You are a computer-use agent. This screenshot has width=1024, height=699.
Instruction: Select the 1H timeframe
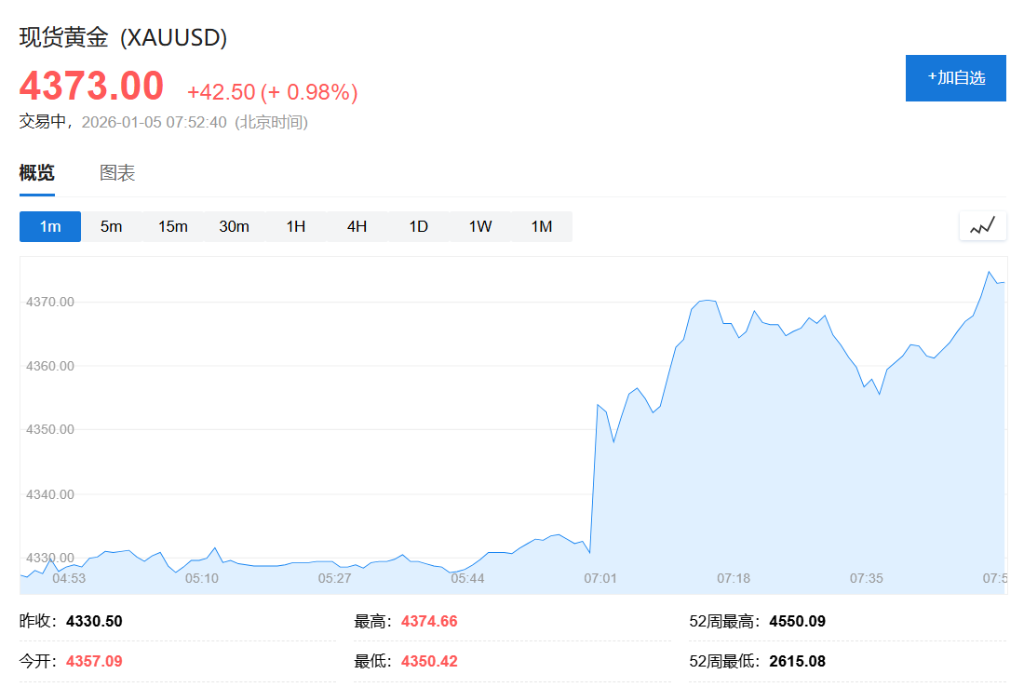(295, 226)
